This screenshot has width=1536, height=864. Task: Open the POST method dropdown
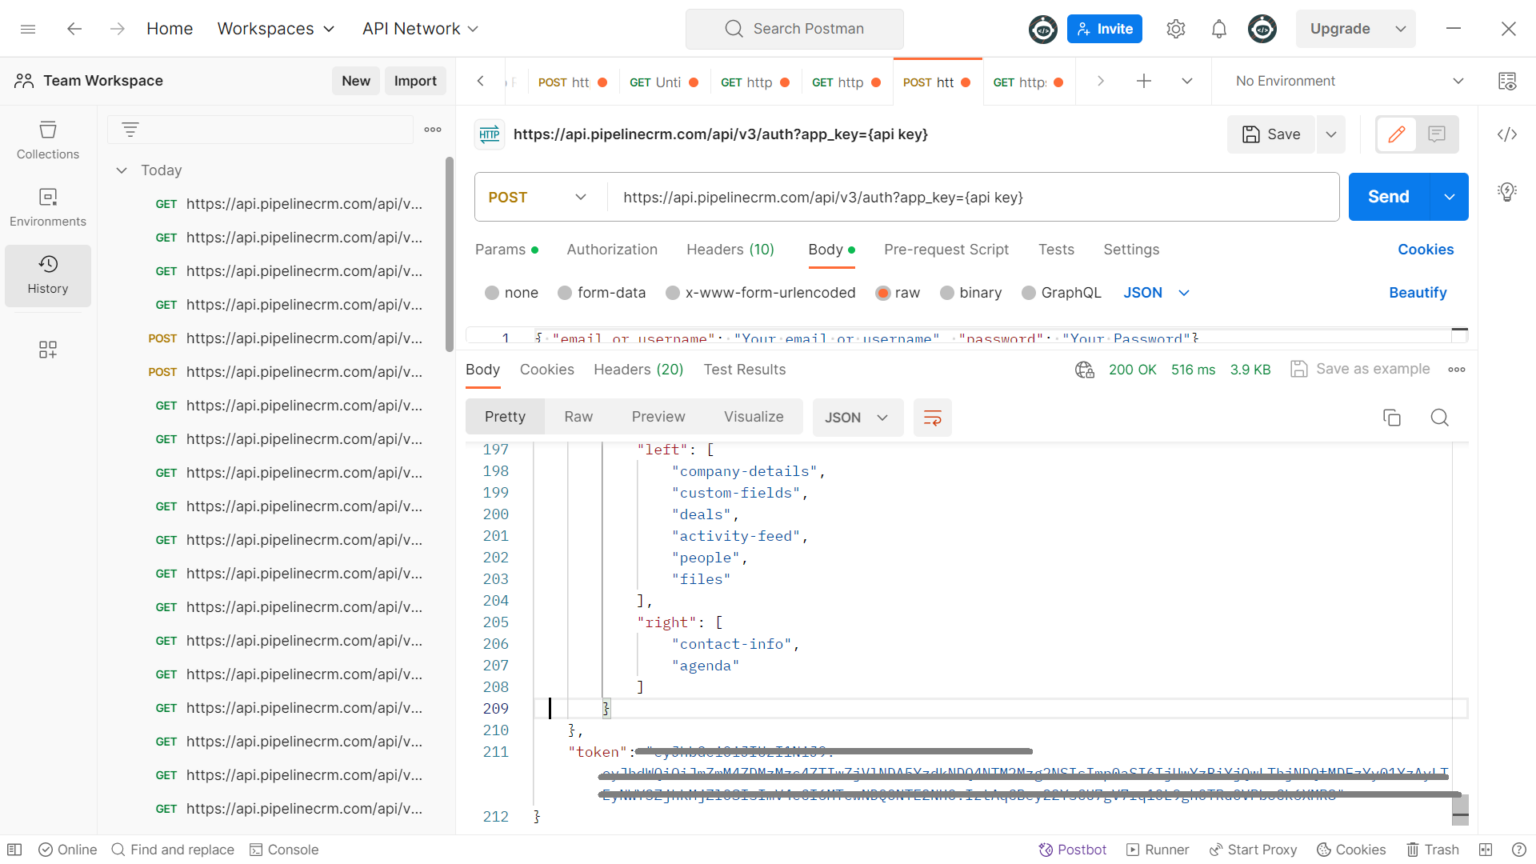(x=540, y=197)
